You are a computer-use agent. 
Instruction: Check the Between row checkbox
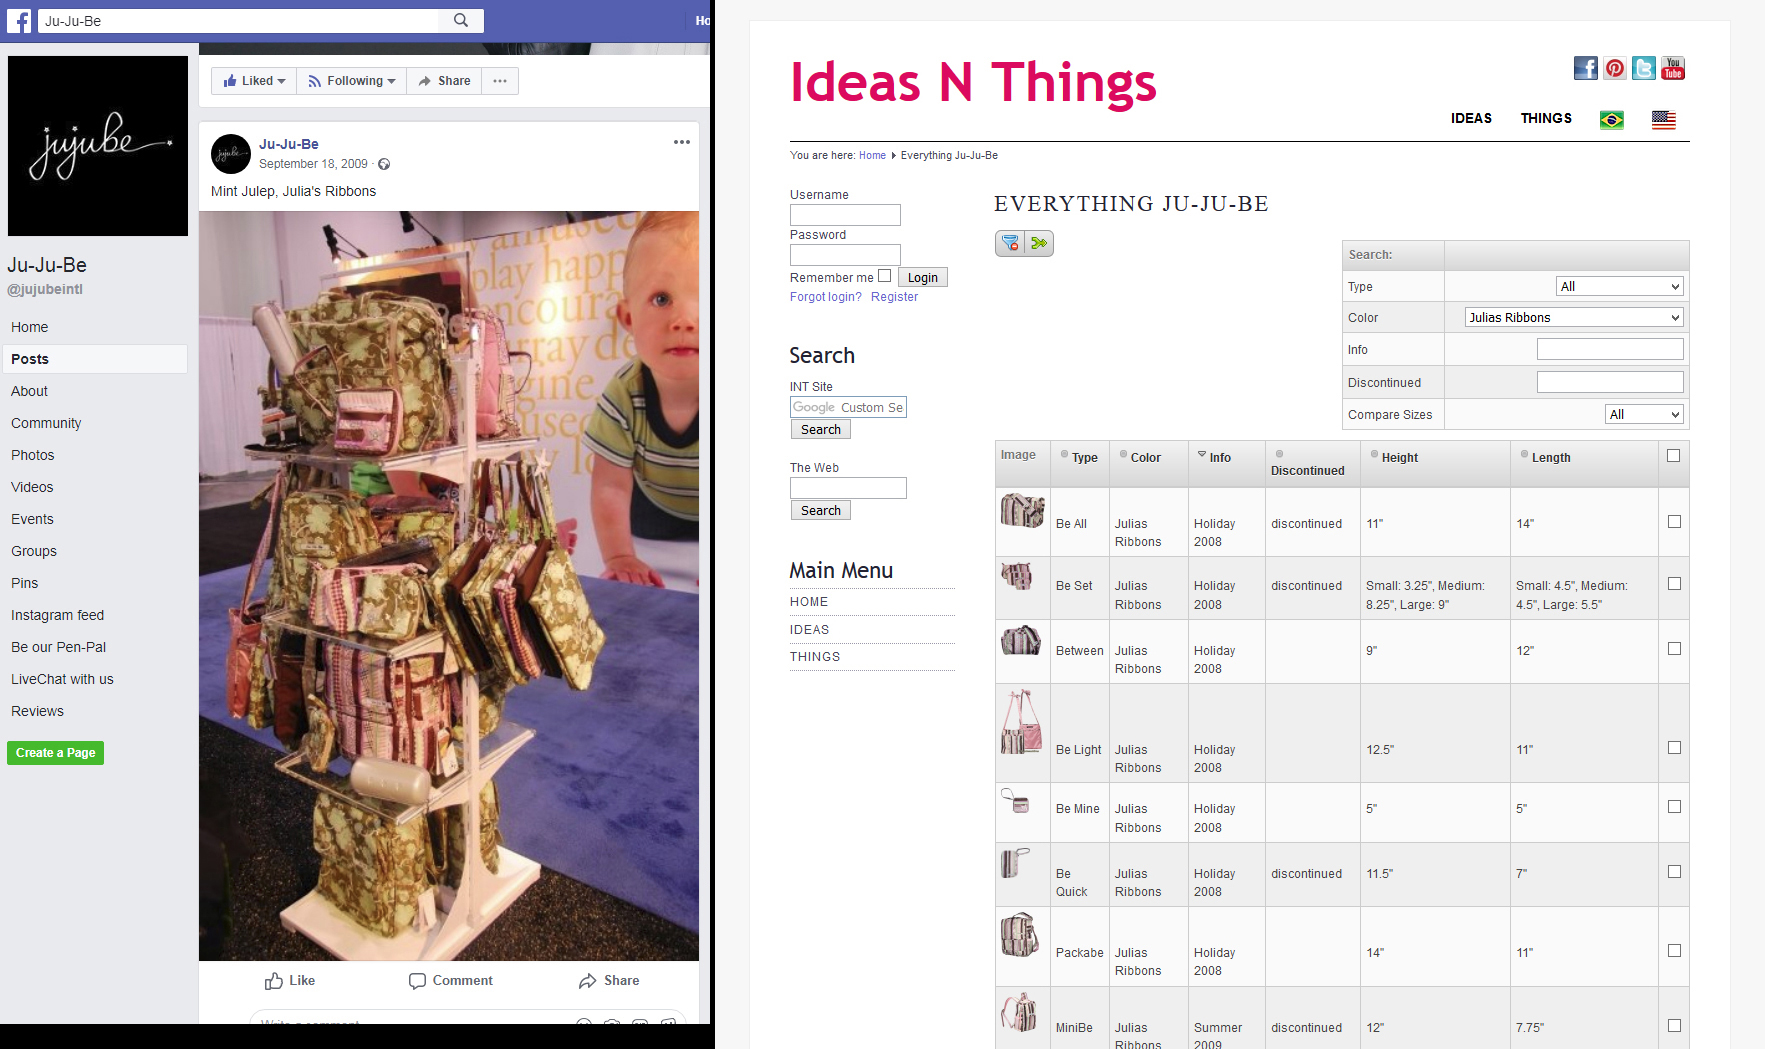pos(1674,649)
